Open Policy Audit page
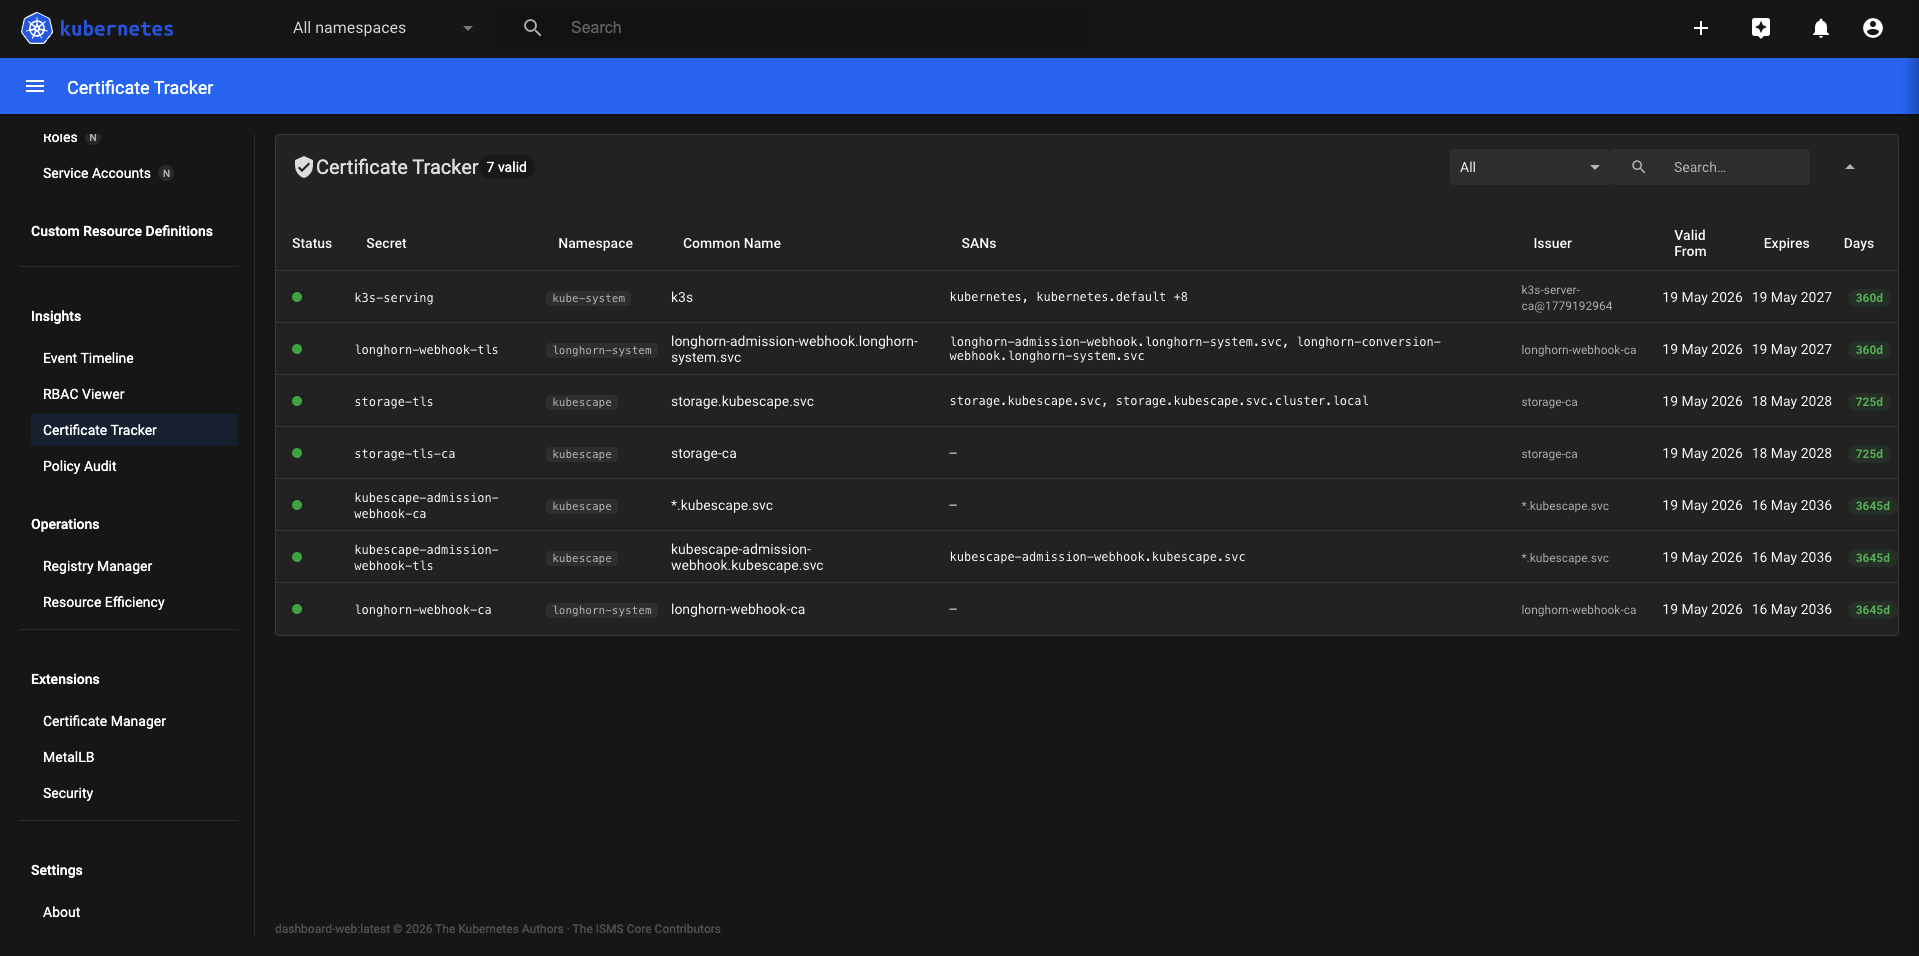Viewport: 1919px width, 956px height. click(x=80, y=466)
